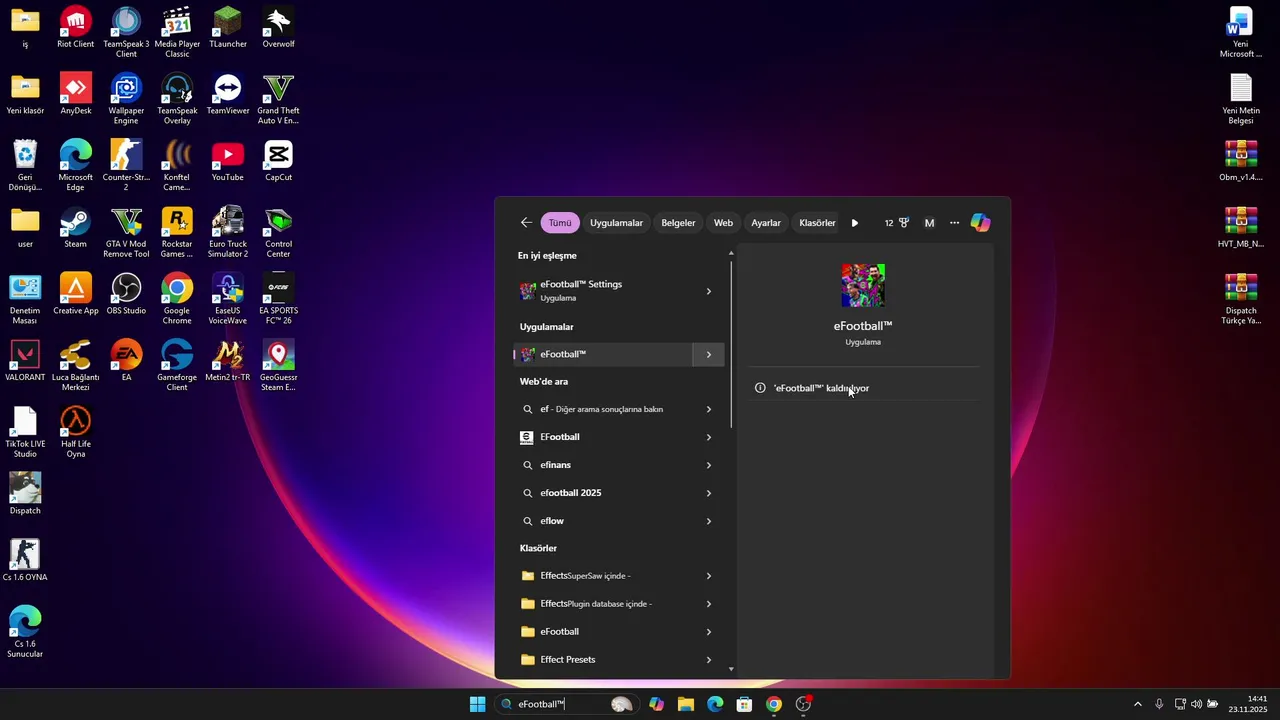Select Belgeler search filter tab
The height and width of the screenshot is (720, 1280).
tap(678, 223)
